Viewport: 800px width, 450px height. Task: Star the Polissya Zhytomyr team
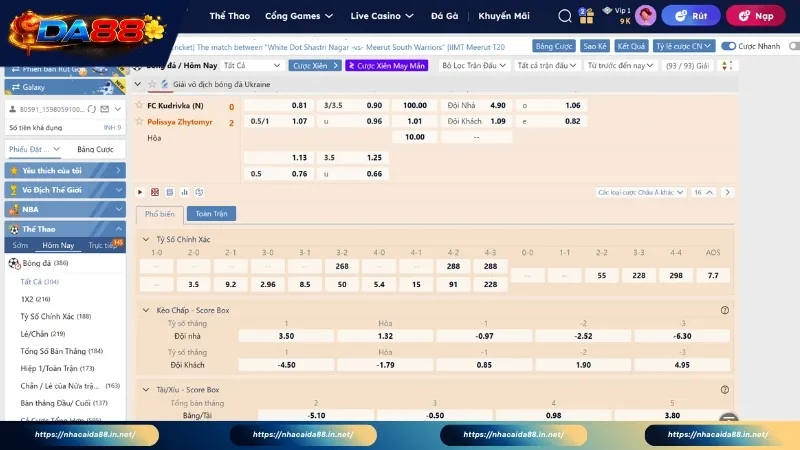coord(139,121)
